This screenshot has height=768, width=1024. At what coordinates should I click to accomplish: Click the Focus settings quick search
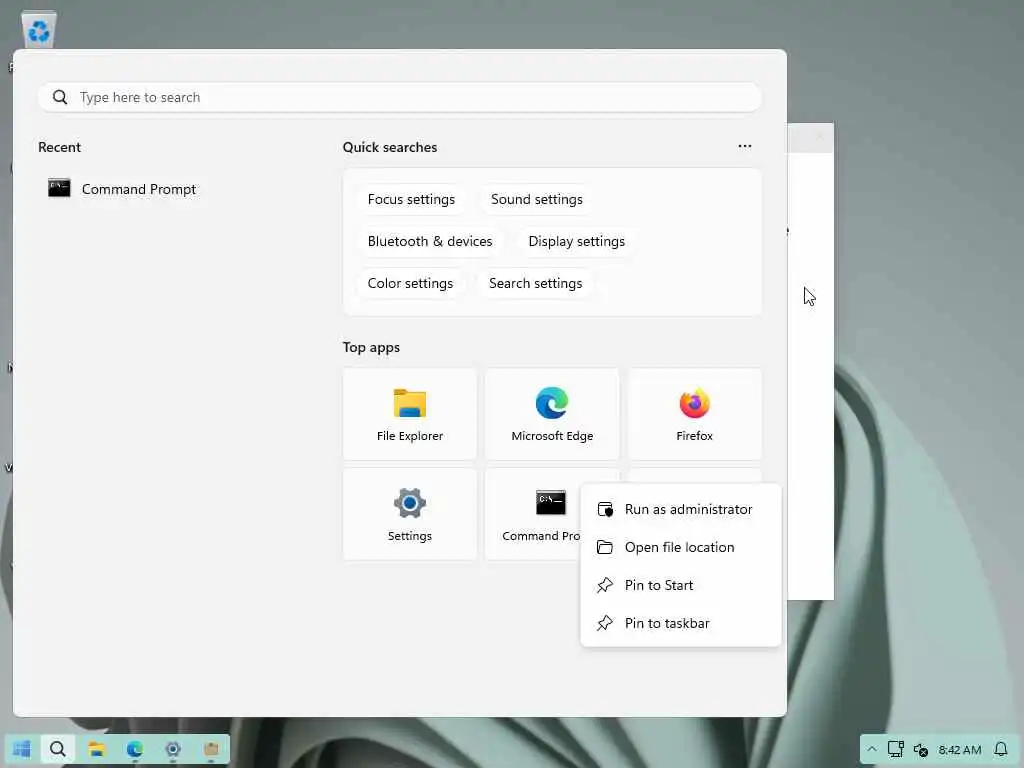[411, 199]
